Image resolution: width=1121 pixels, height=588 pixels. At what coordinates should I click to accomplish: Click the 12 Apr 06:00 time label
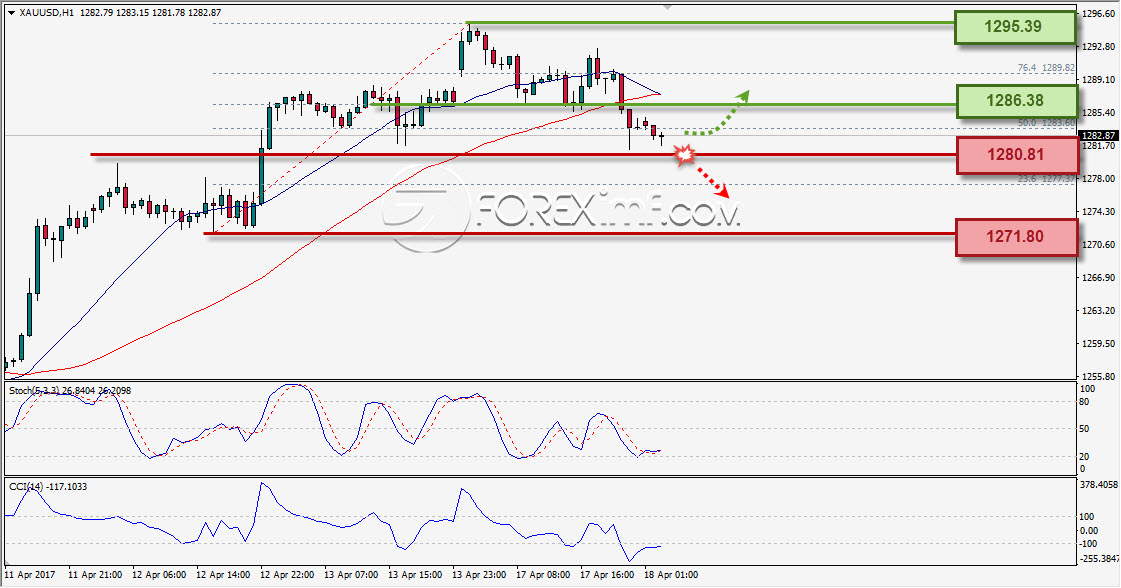(159, 574)
